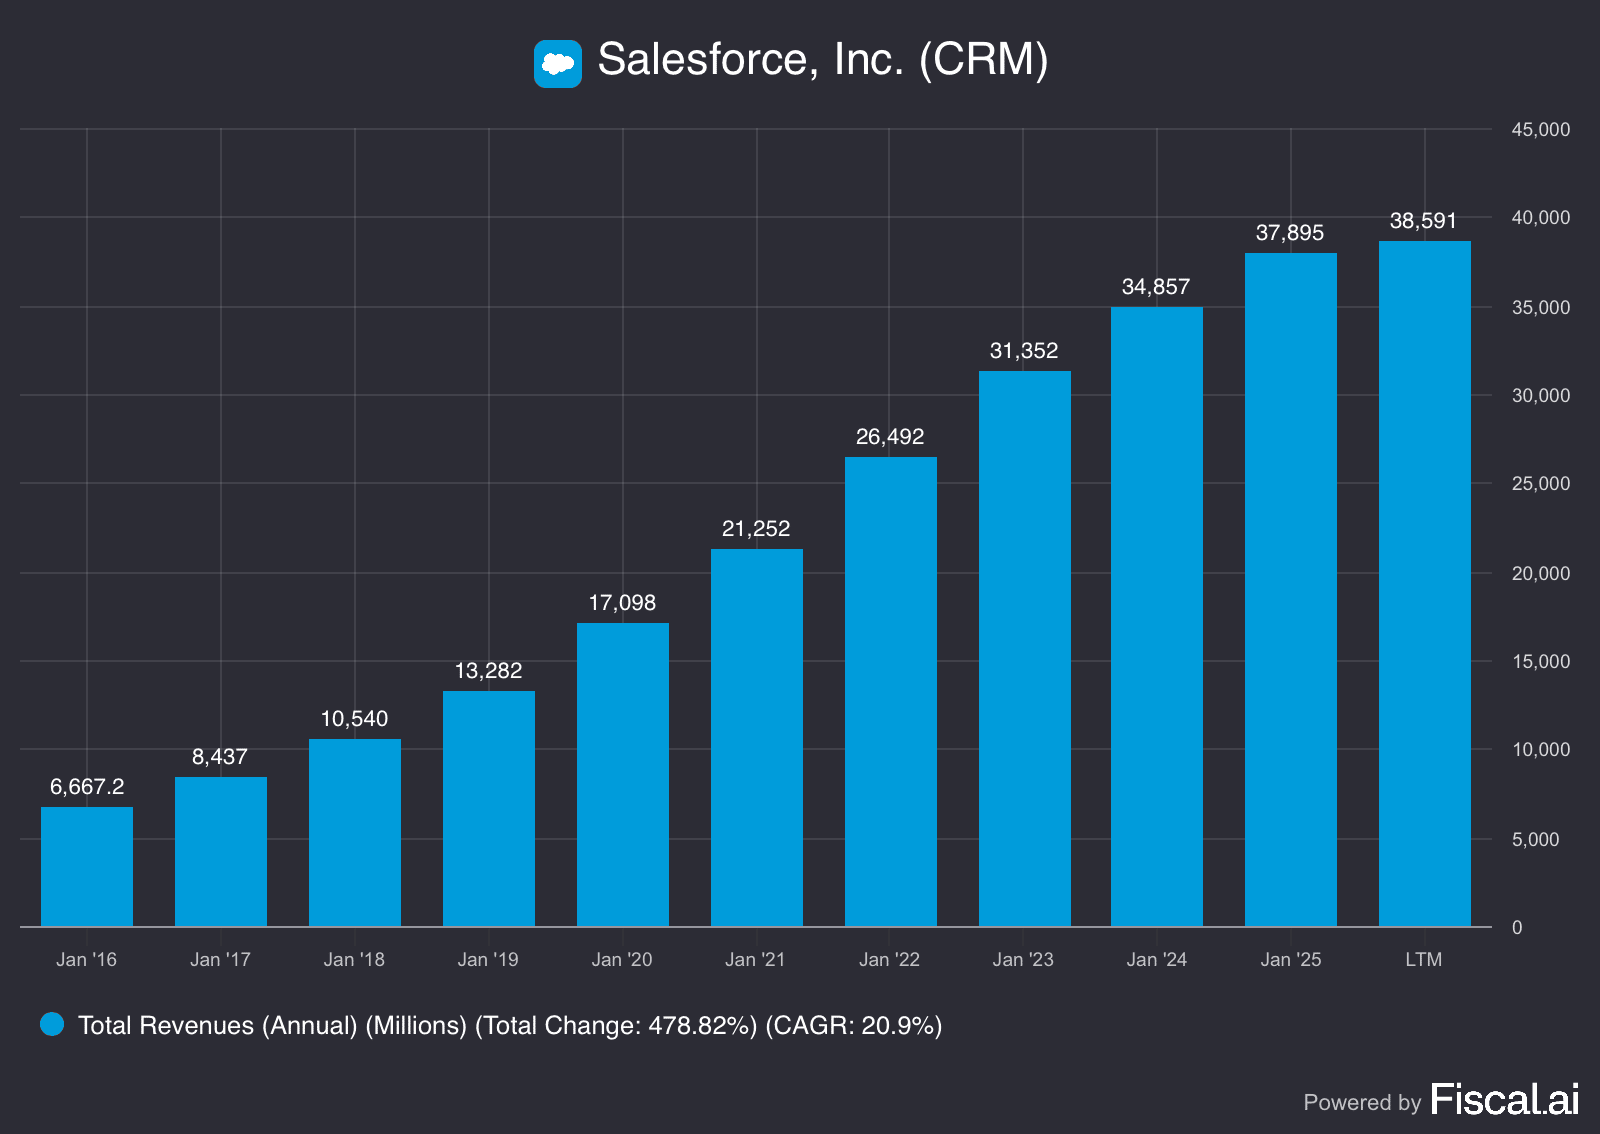
Task: Select the Jan '20 revenue bar
Action: tap(623, 775)
